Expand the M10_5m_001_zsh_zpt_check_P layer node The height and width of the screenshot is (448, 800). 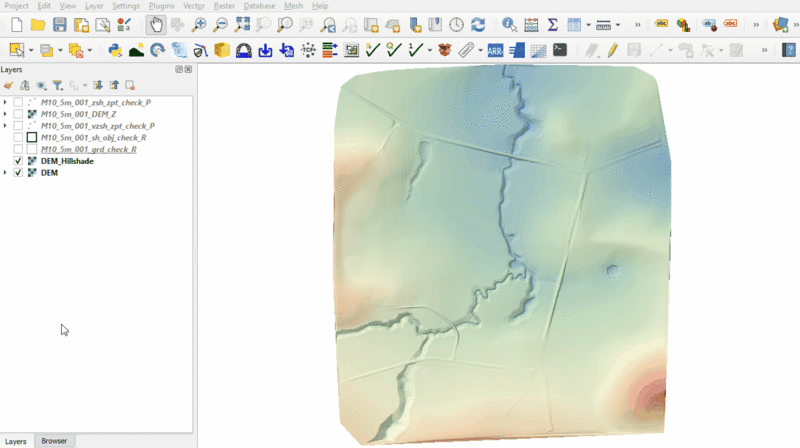6,102
